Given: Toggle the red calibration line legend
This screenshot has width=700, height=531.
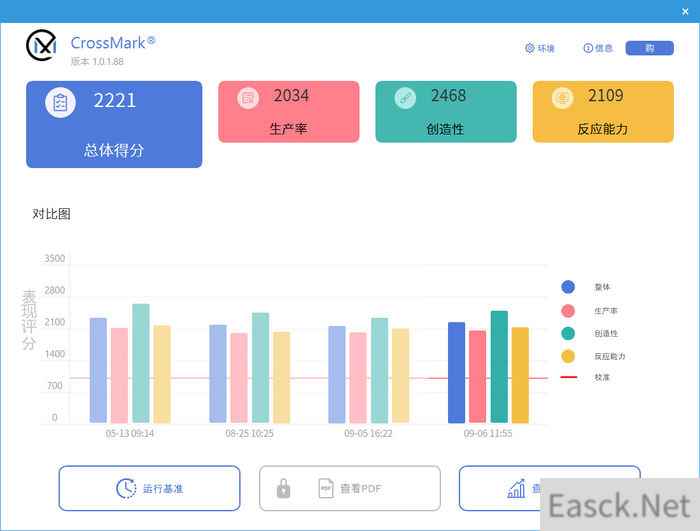Looking at the screenshot, I should pyautogui.click(x=569, y=377).
